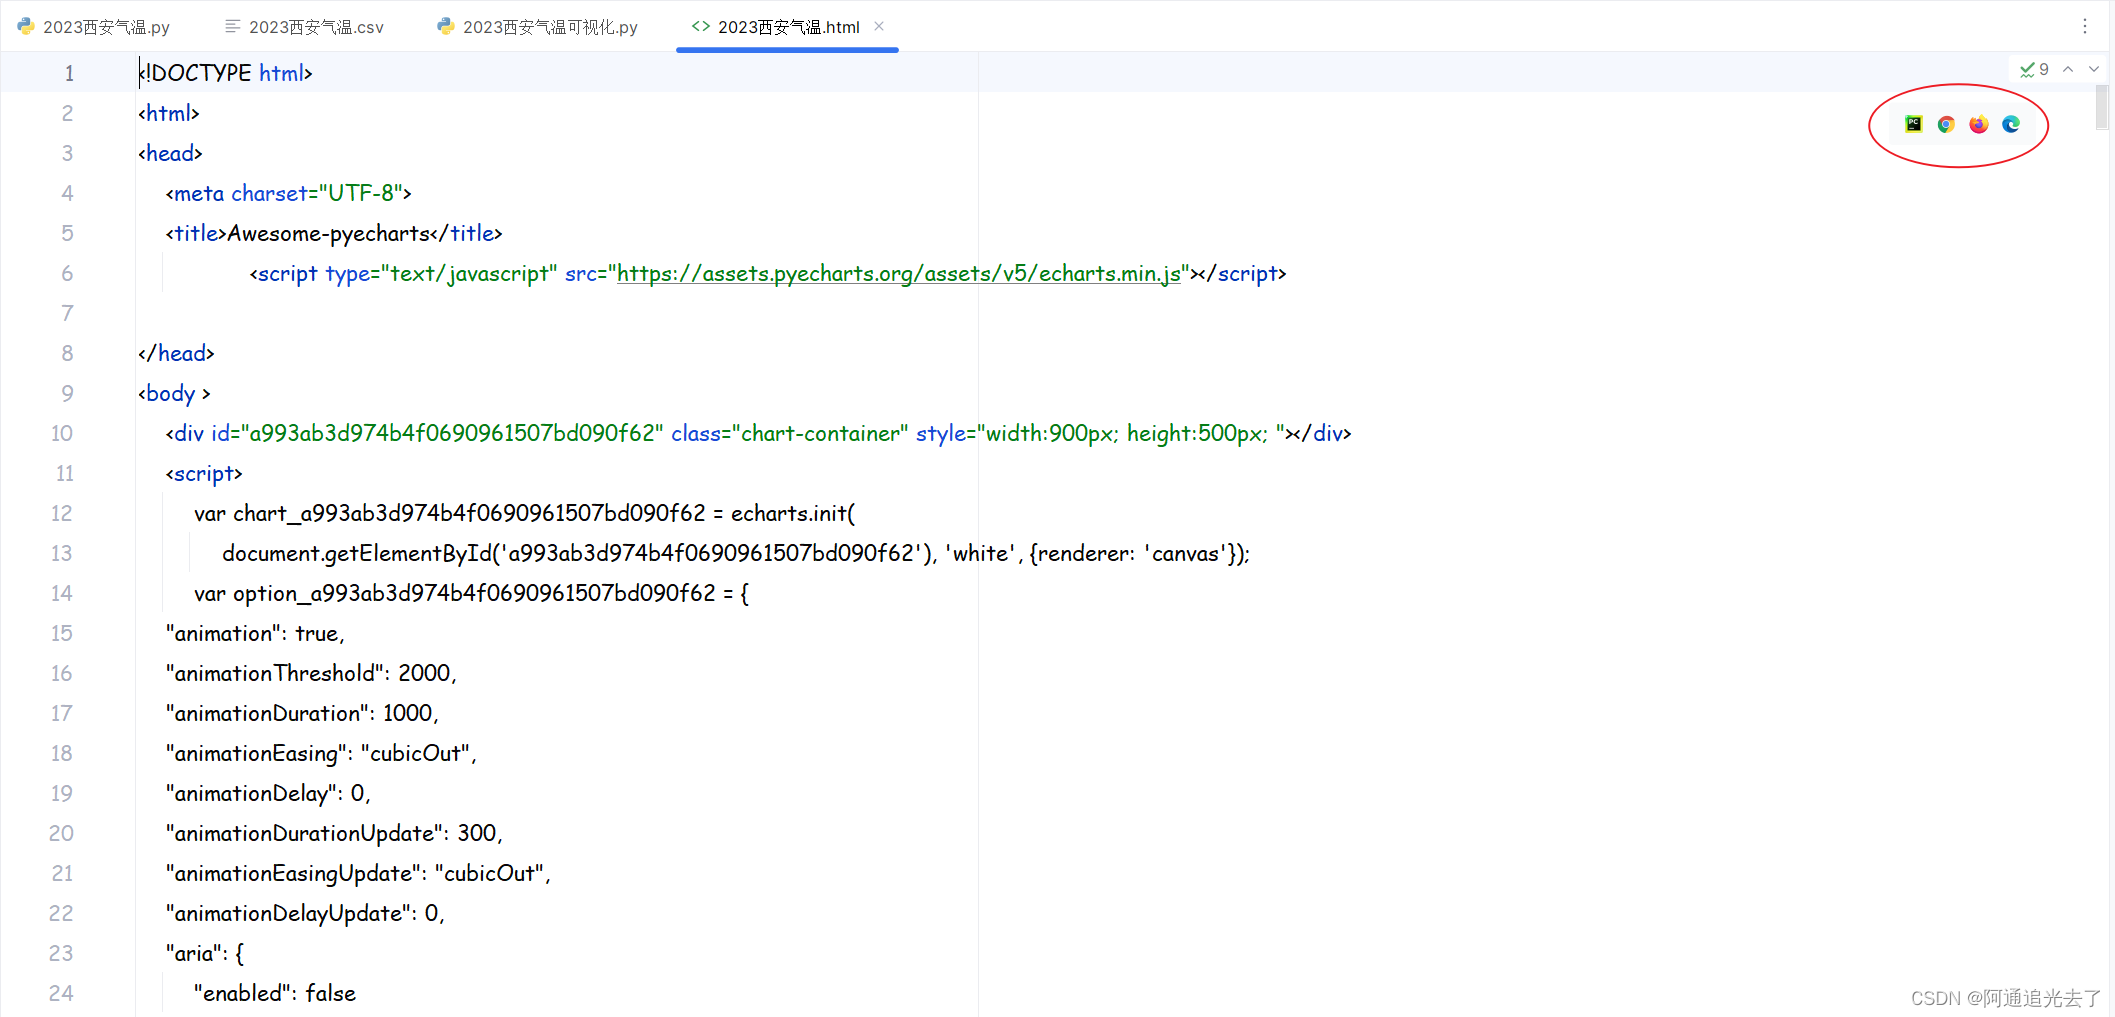Click the inspection checkmark showing 9 typos
Viewport: 2115px width, 1017px height.
(x=2034, y=70)
